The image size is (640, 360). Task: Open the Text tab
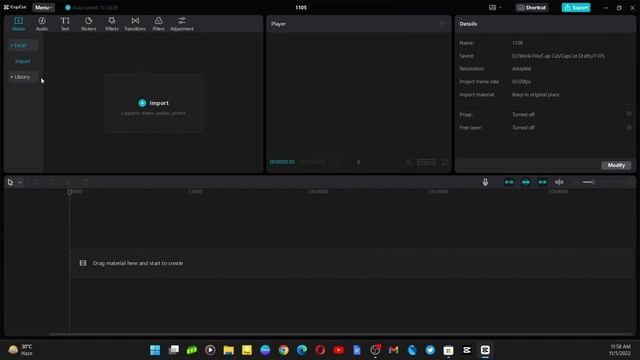[x=65, y=24]
